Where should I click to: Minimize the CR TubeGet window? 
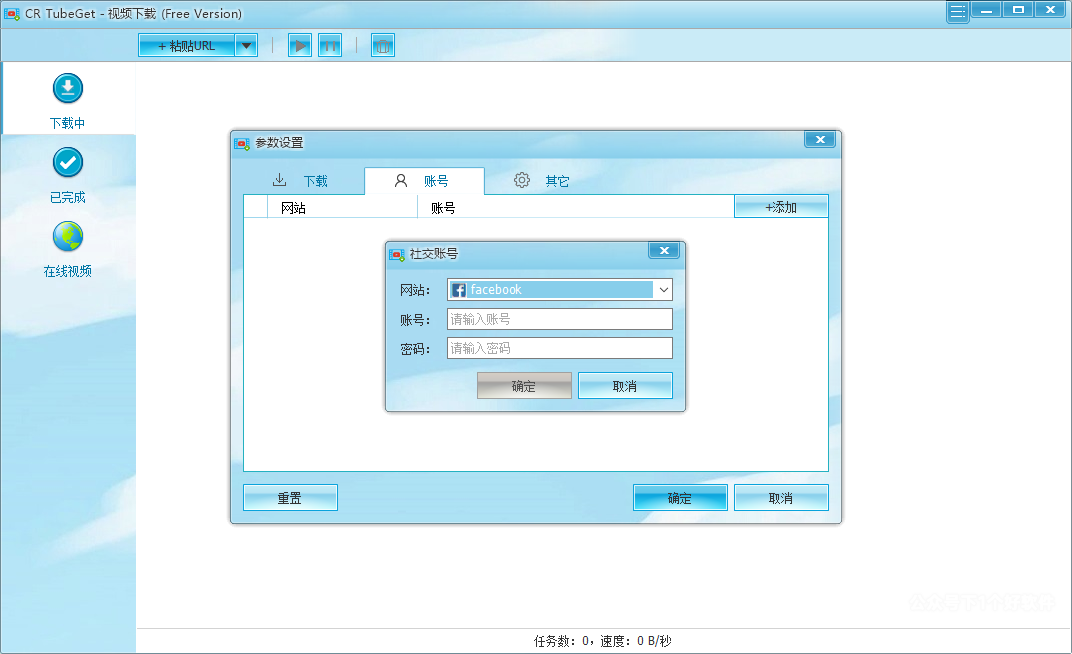987,10
